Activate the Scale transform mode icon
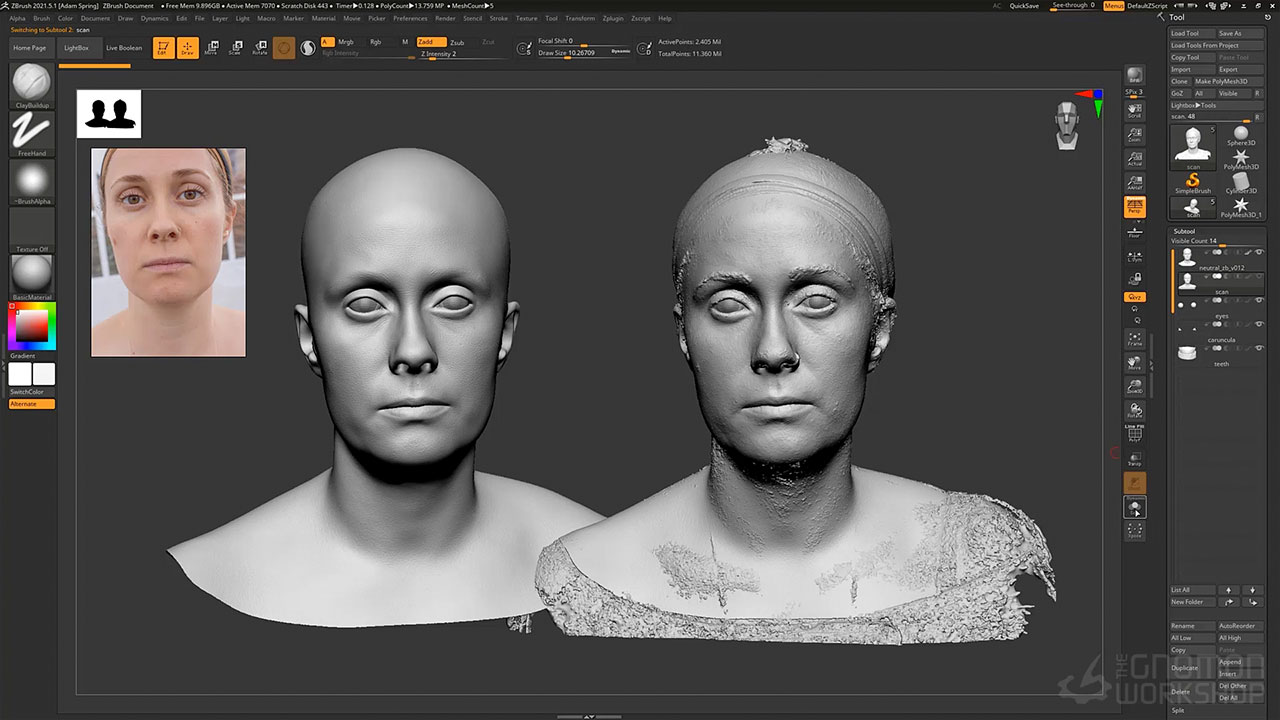1280x720 pixels. tap(234, 47)
